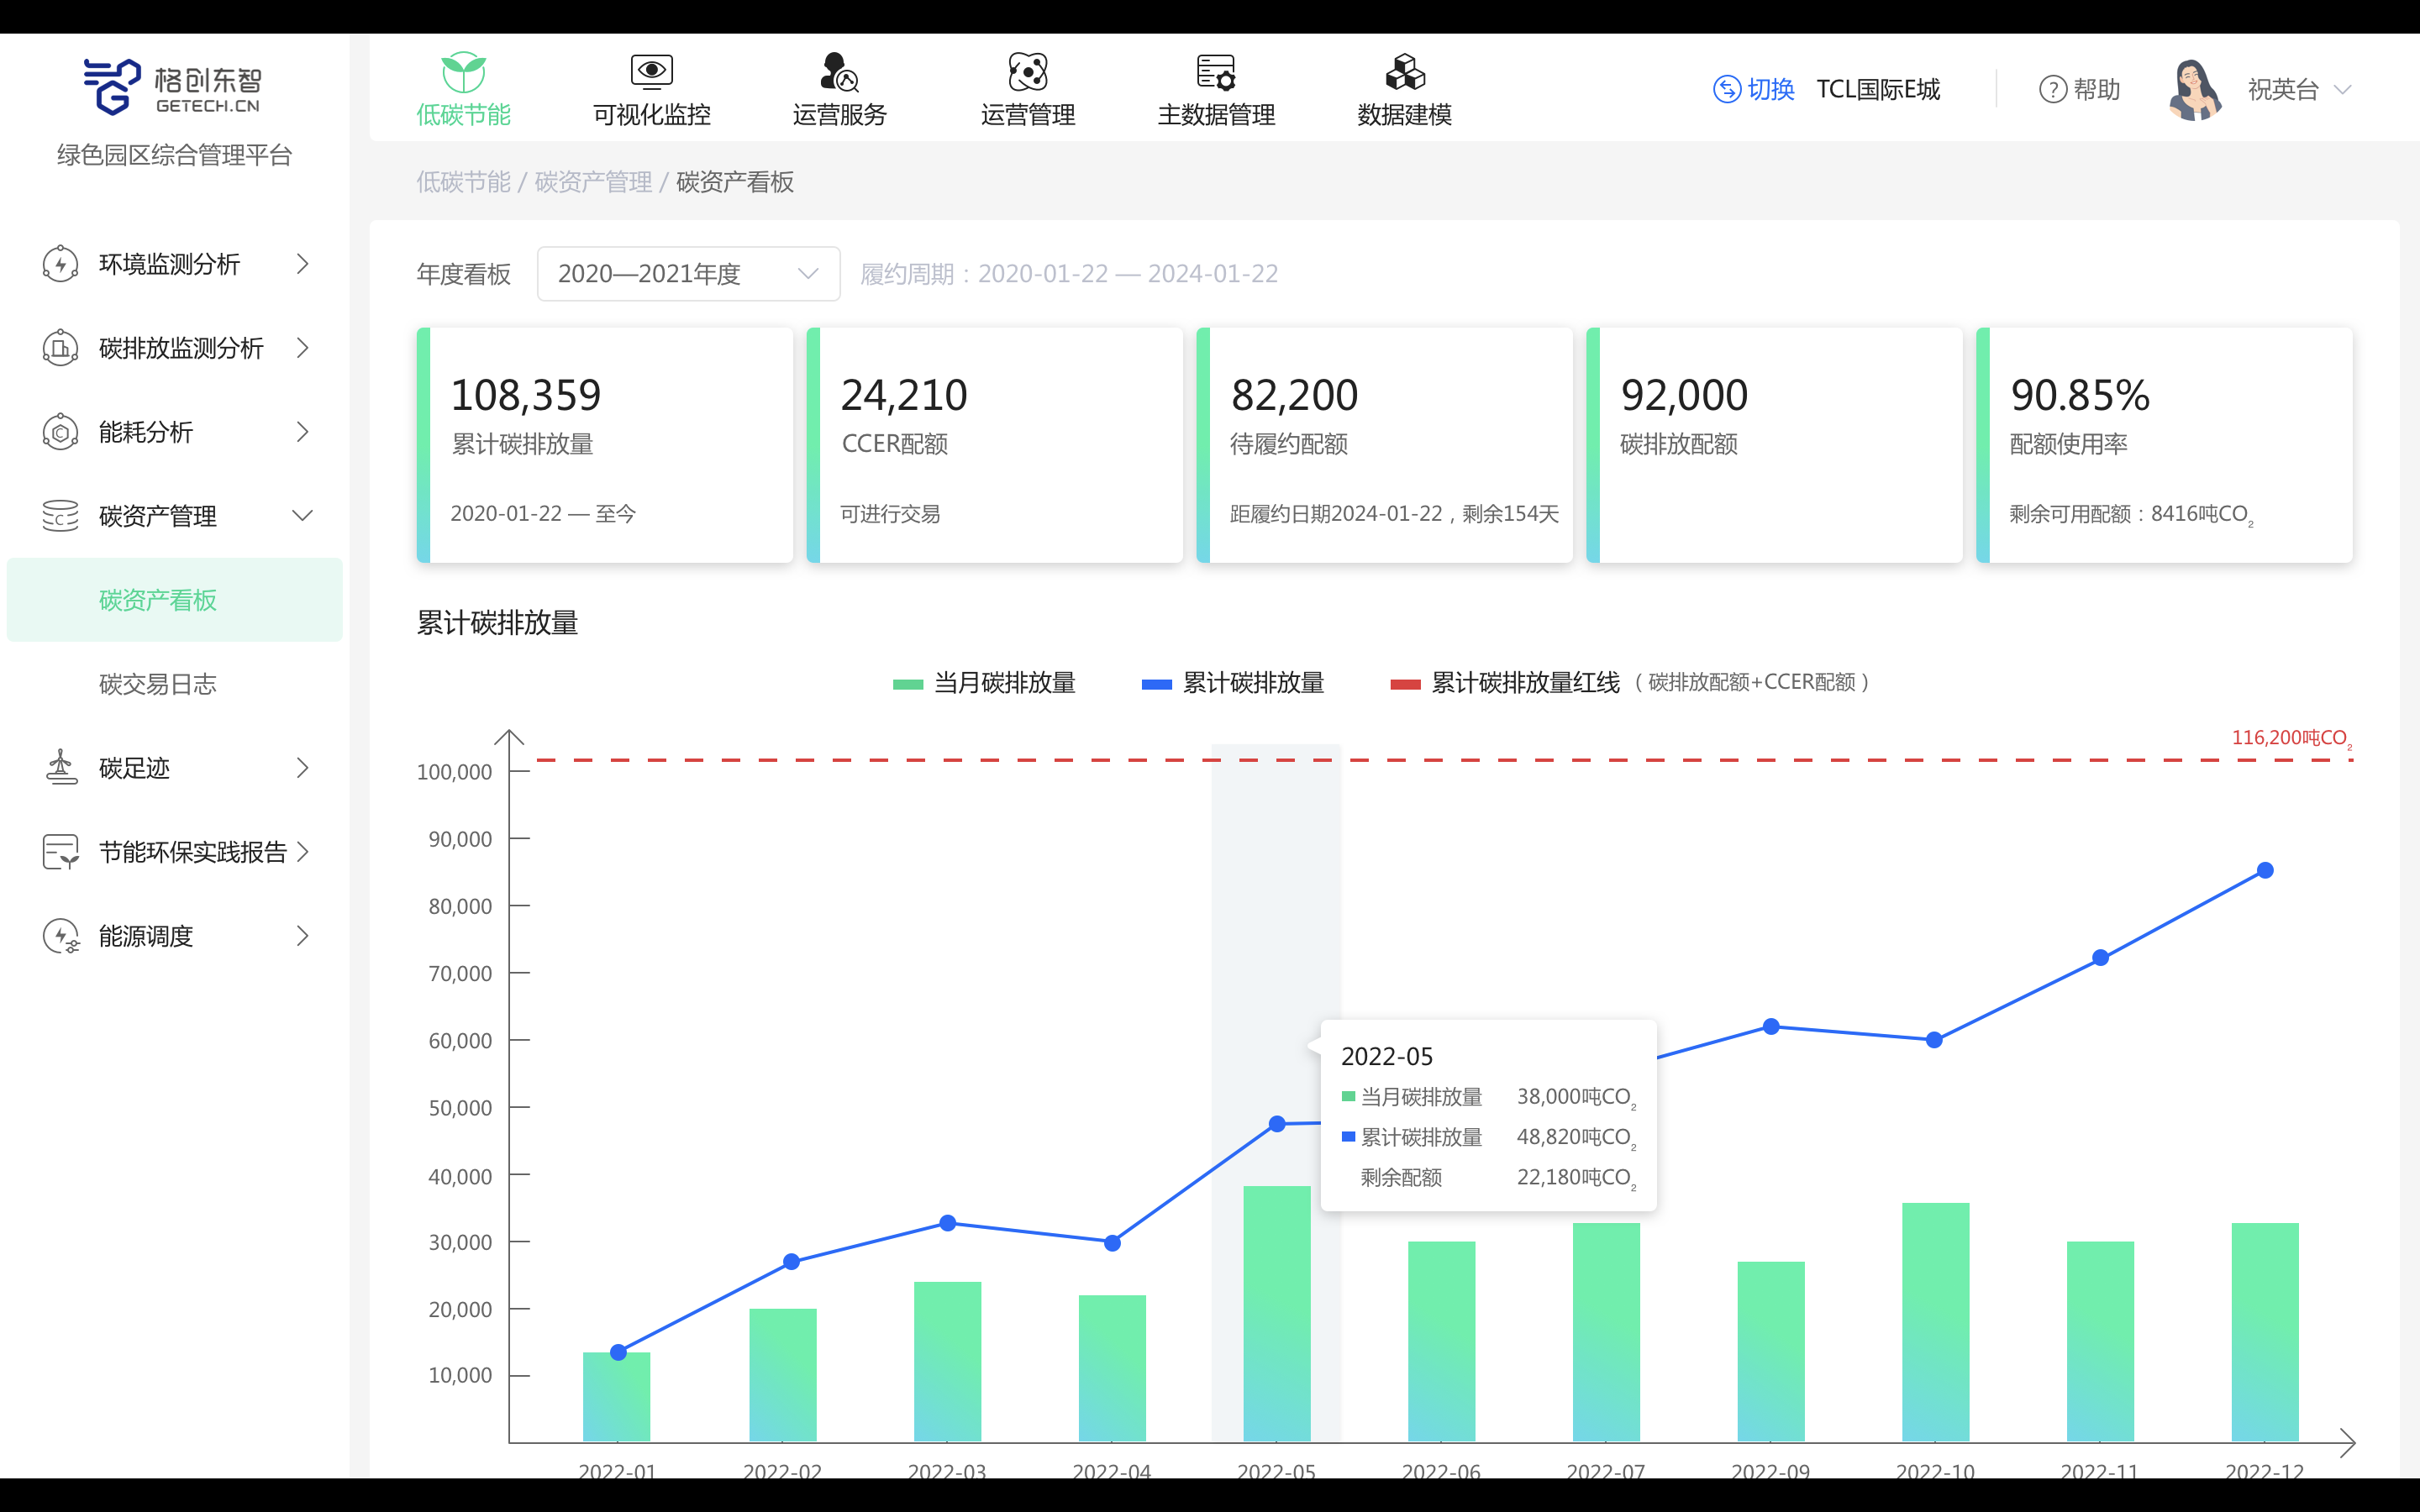Select 碳交易日志 submenu item
The height and width of the screenshot is (1512, 2420).
coord(158,684)
